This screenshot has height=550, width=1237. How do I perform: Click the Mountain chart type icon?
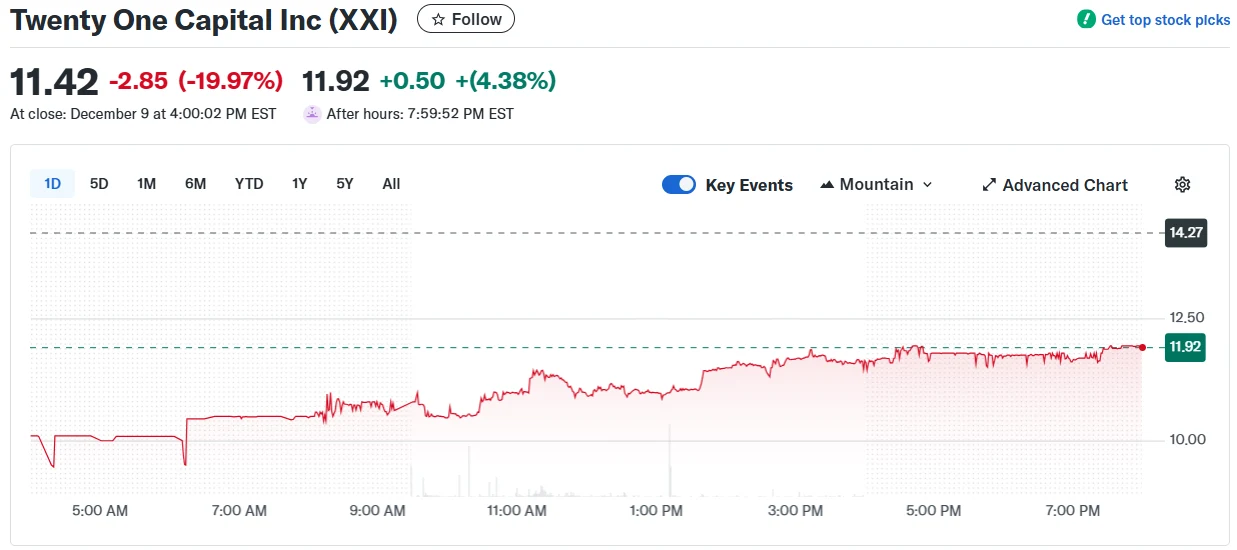click(827, 185)
